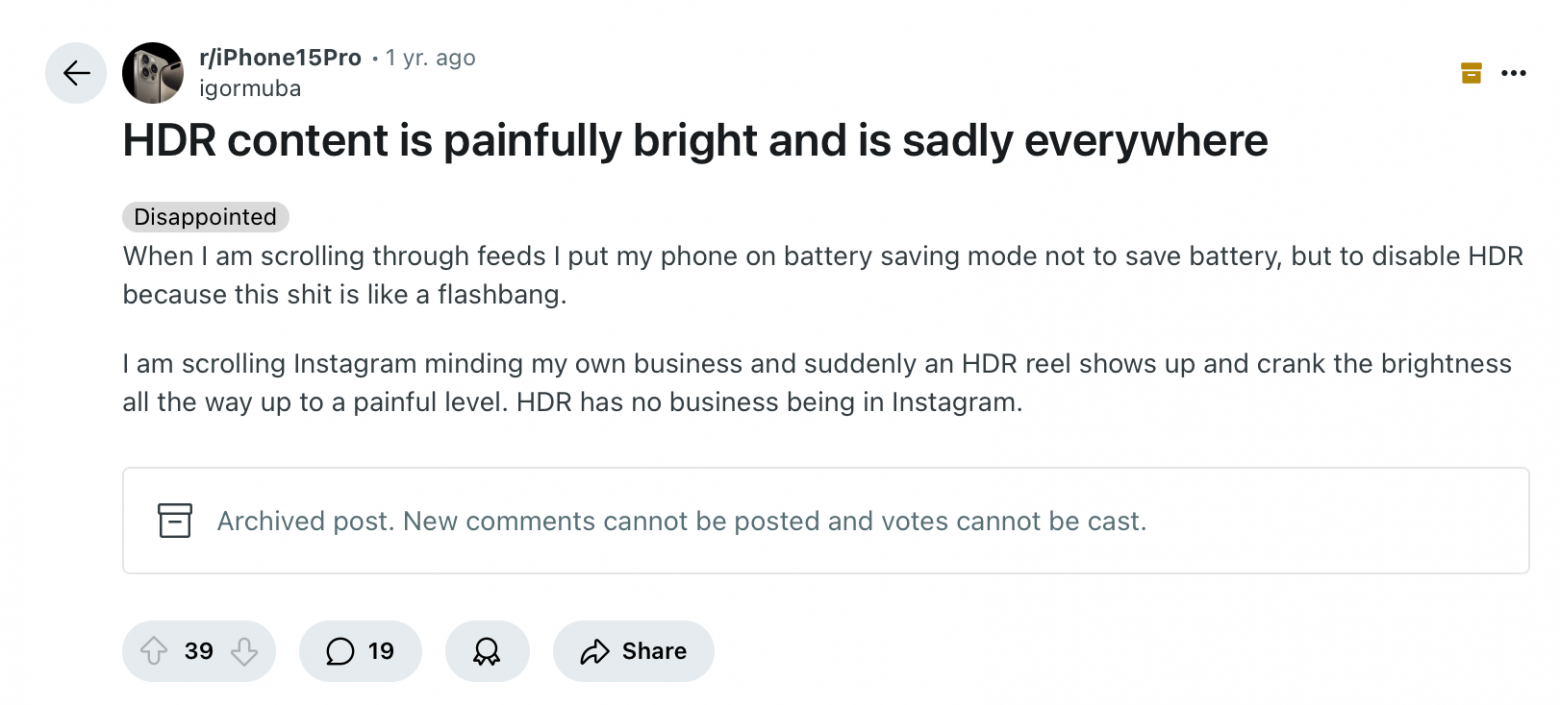Click the archive box icon in the banner

click(175, 520)
